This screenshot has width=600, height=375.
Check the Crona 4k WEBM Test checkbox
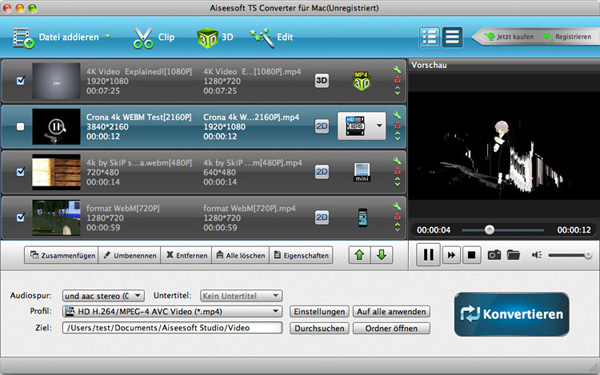pyautogui.click(x=21, y=126)
